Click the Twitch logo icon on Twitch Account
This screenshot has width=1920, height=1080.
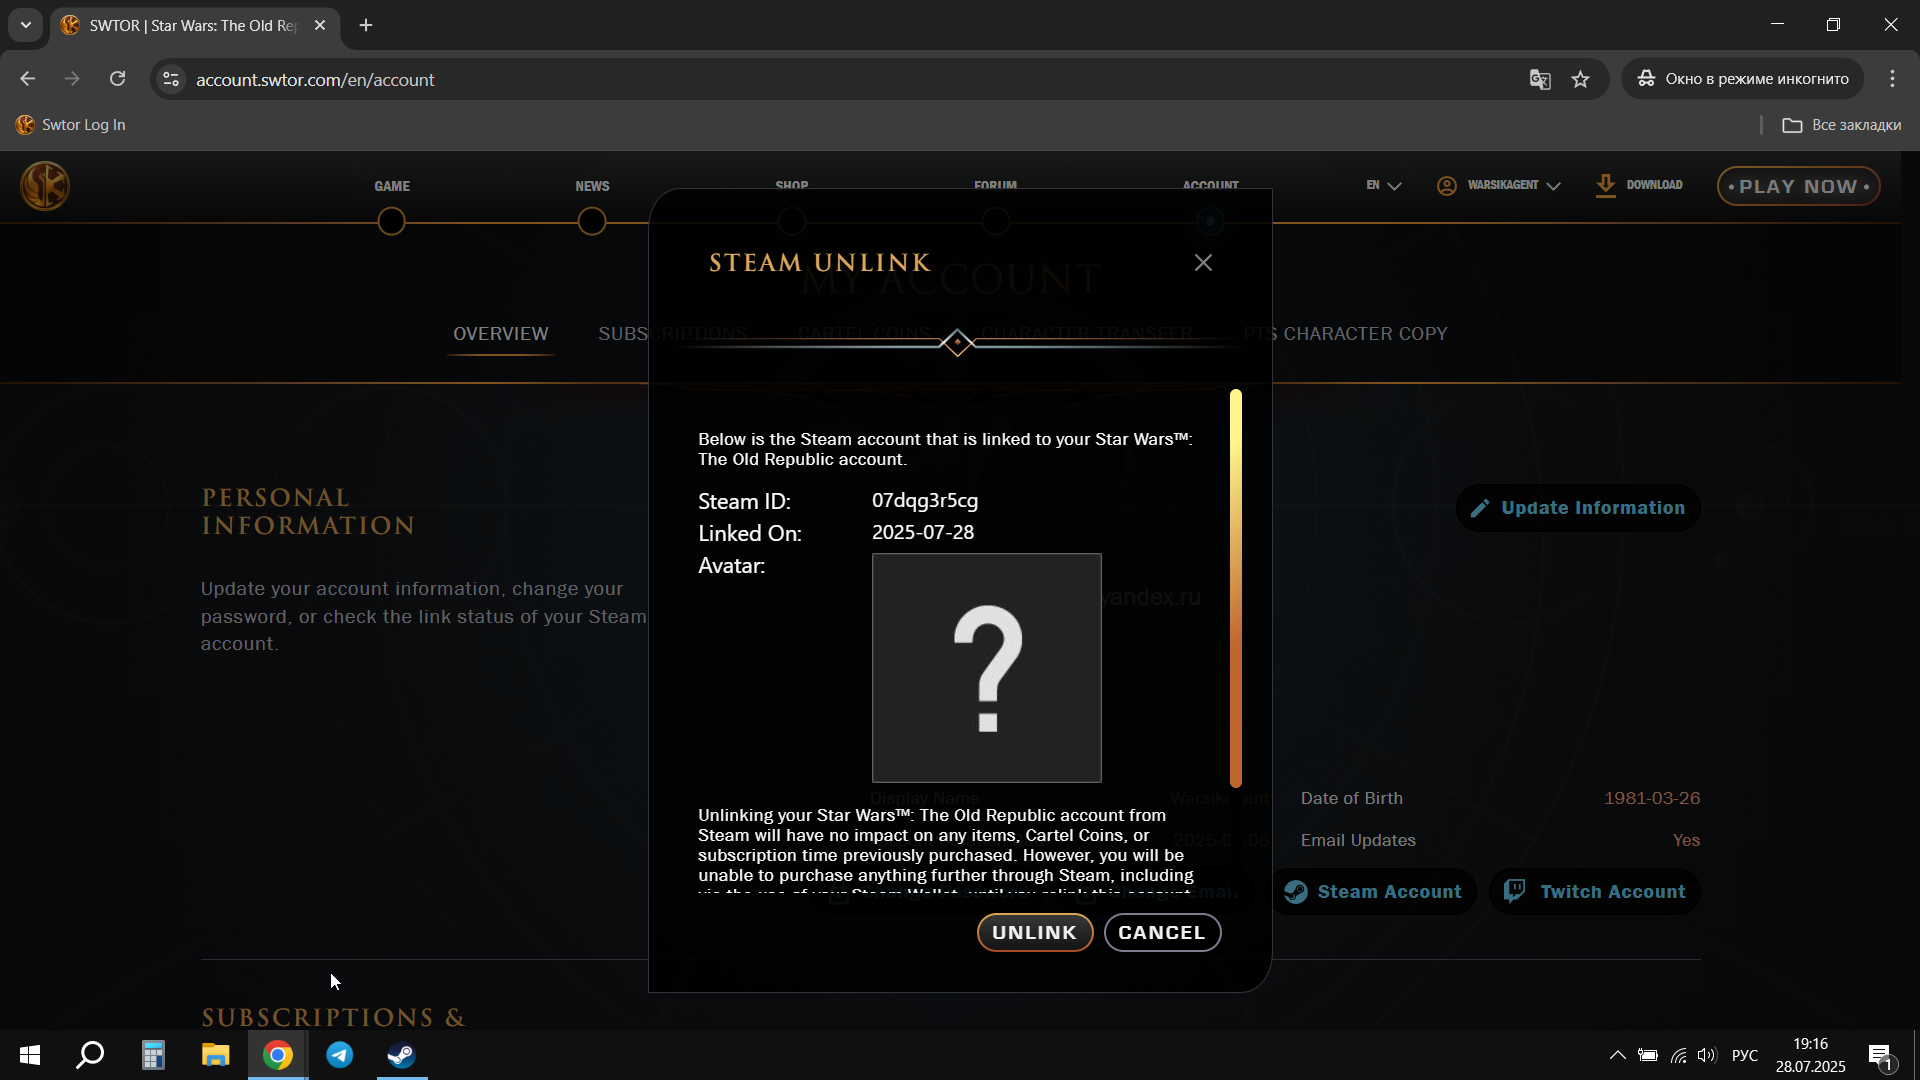pos(1514,891)
